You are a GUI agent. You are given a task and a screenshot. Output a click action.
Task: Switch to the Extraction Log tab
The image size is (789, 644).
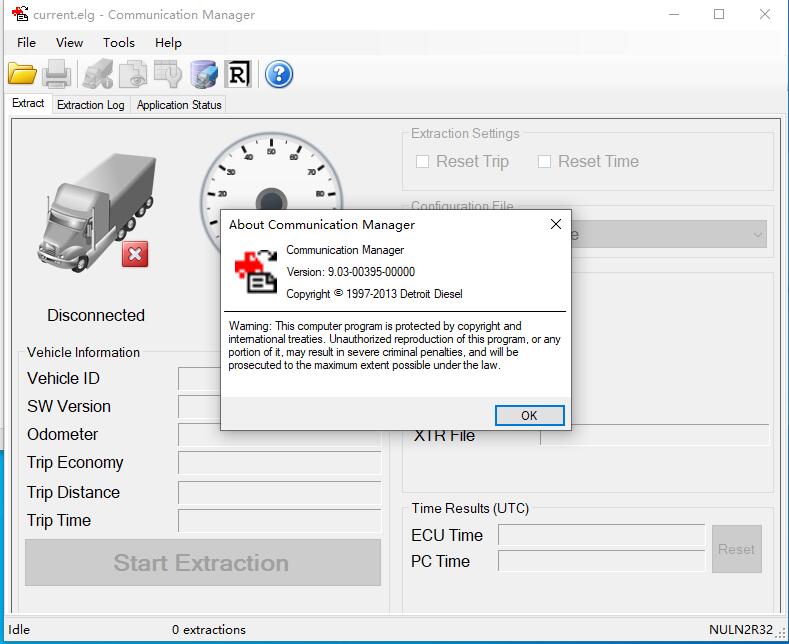[91, 105]
